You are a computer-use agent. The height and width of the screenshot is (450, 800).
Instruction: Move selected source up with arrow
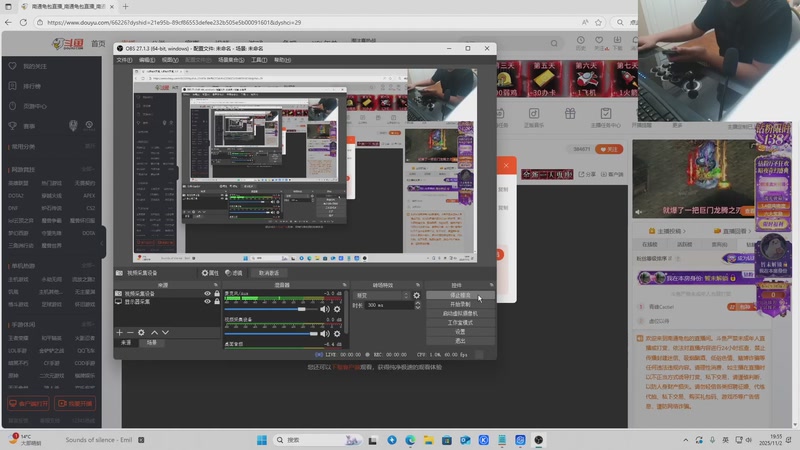155,333
